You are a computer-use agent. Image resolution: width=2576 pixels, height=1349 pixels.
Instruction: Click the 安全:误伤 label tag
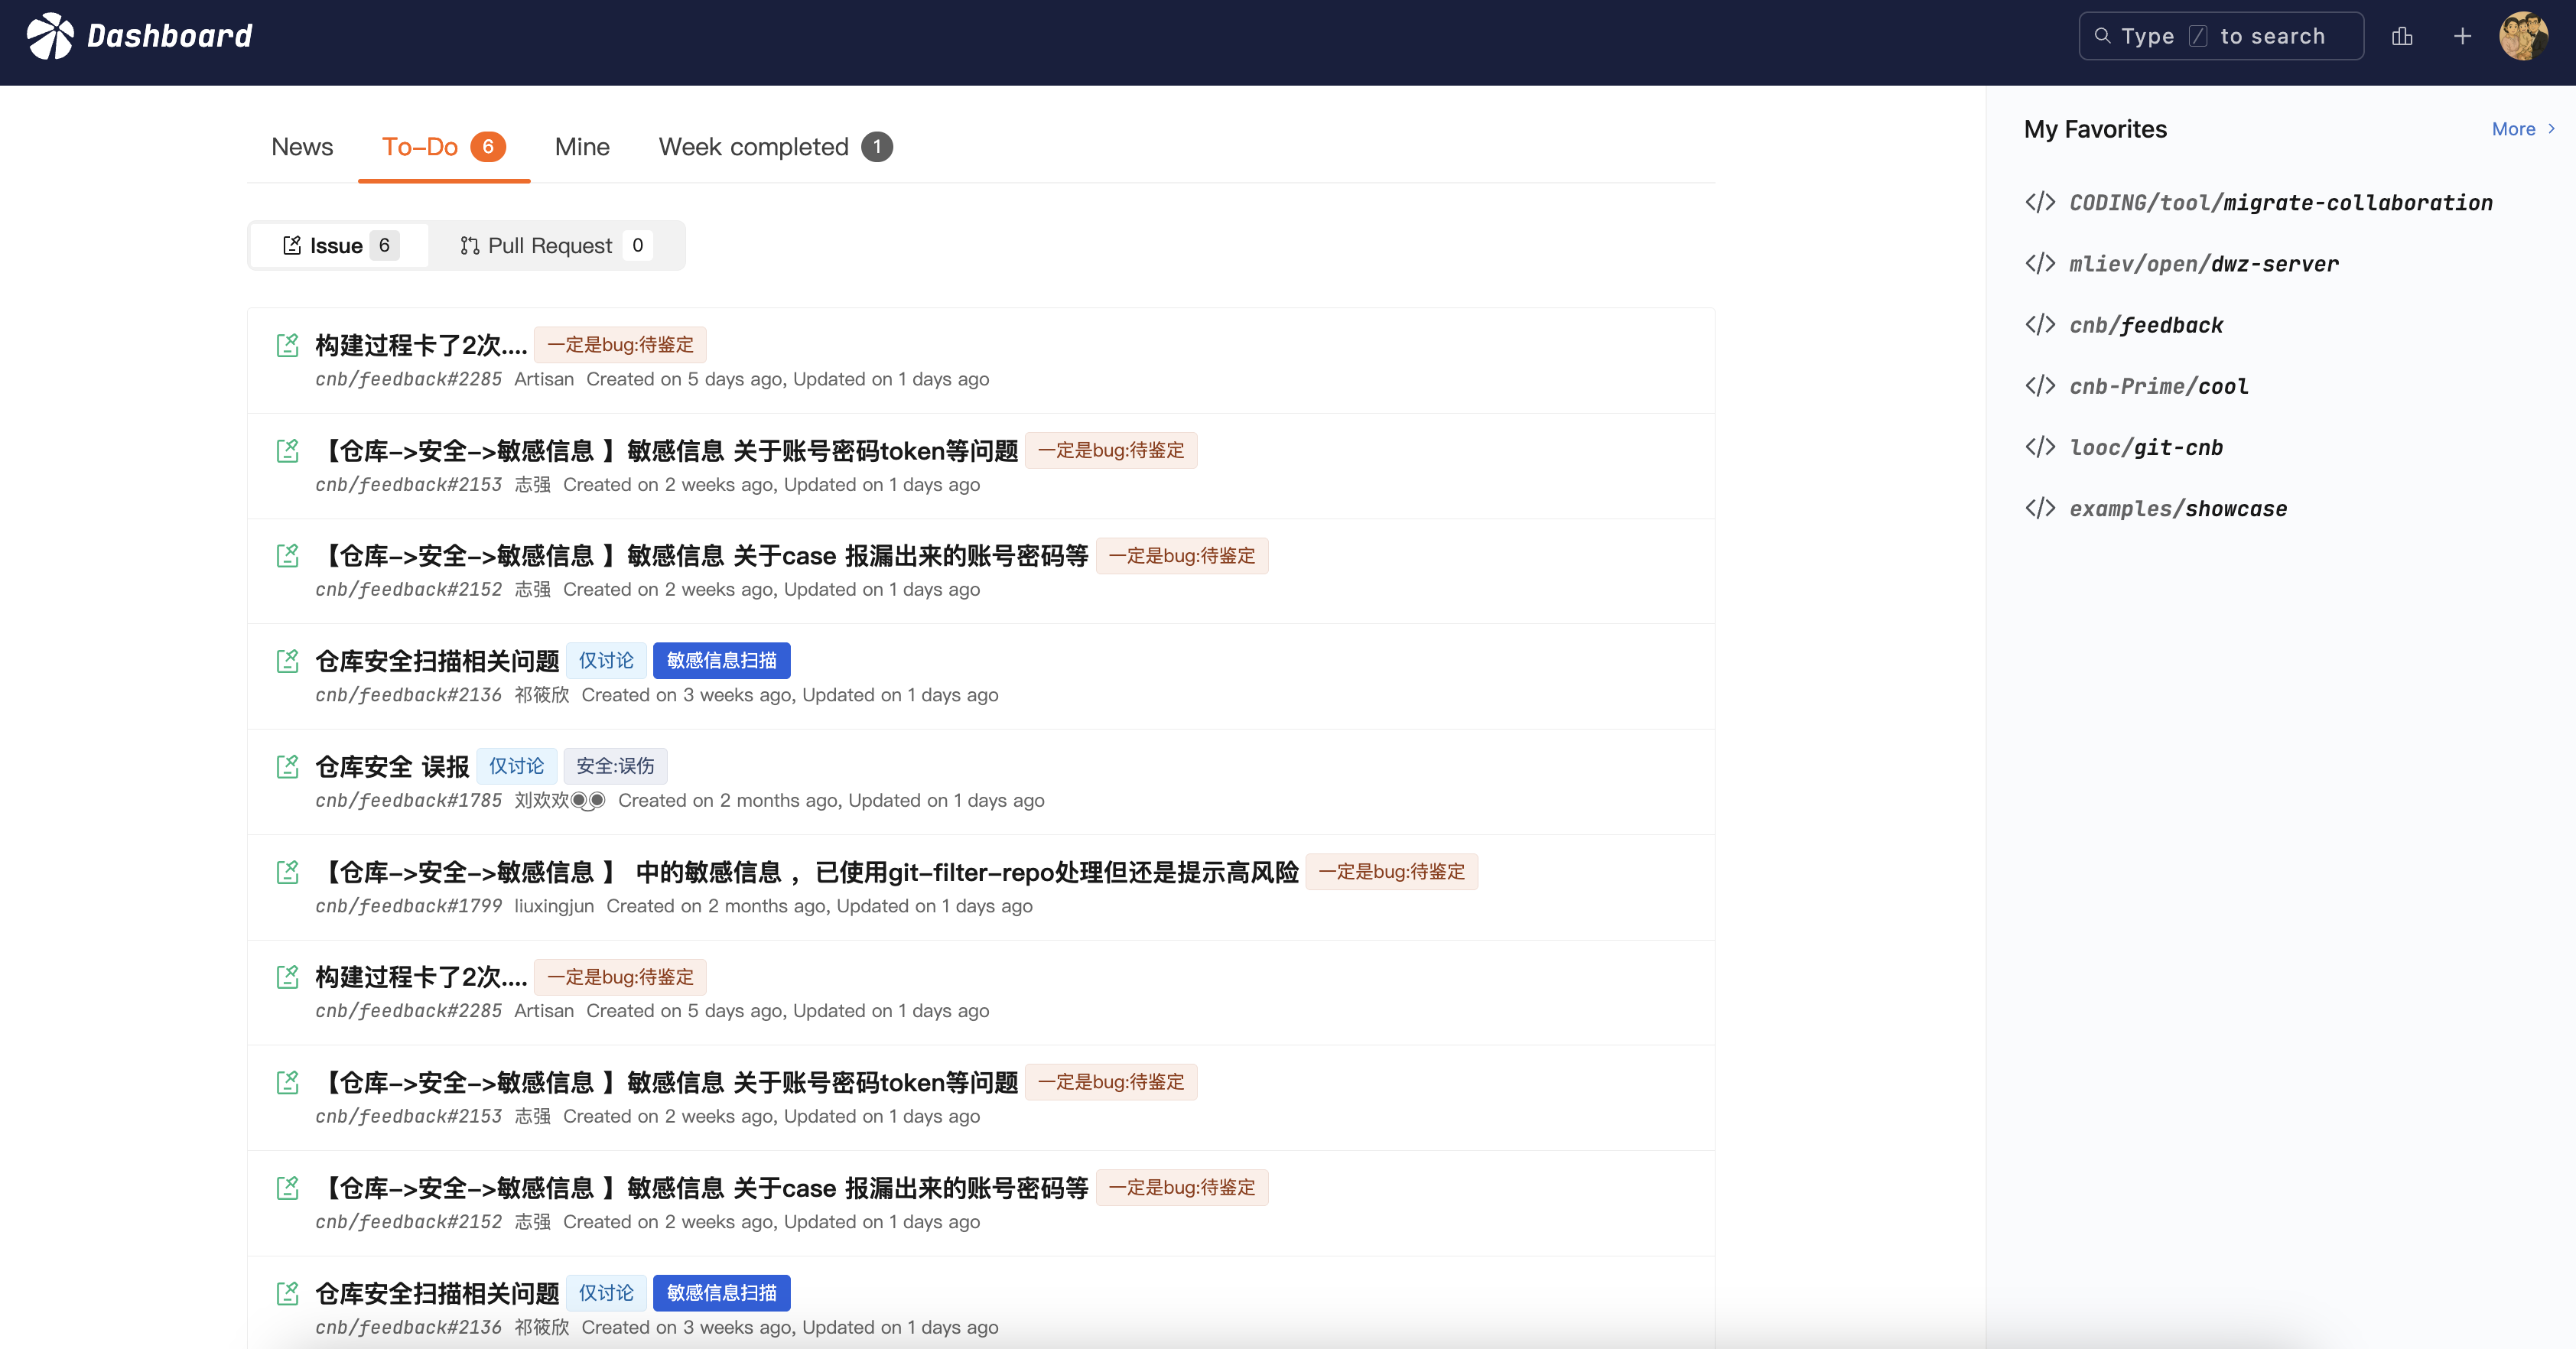pyautogui.click(x=615, y=766)
